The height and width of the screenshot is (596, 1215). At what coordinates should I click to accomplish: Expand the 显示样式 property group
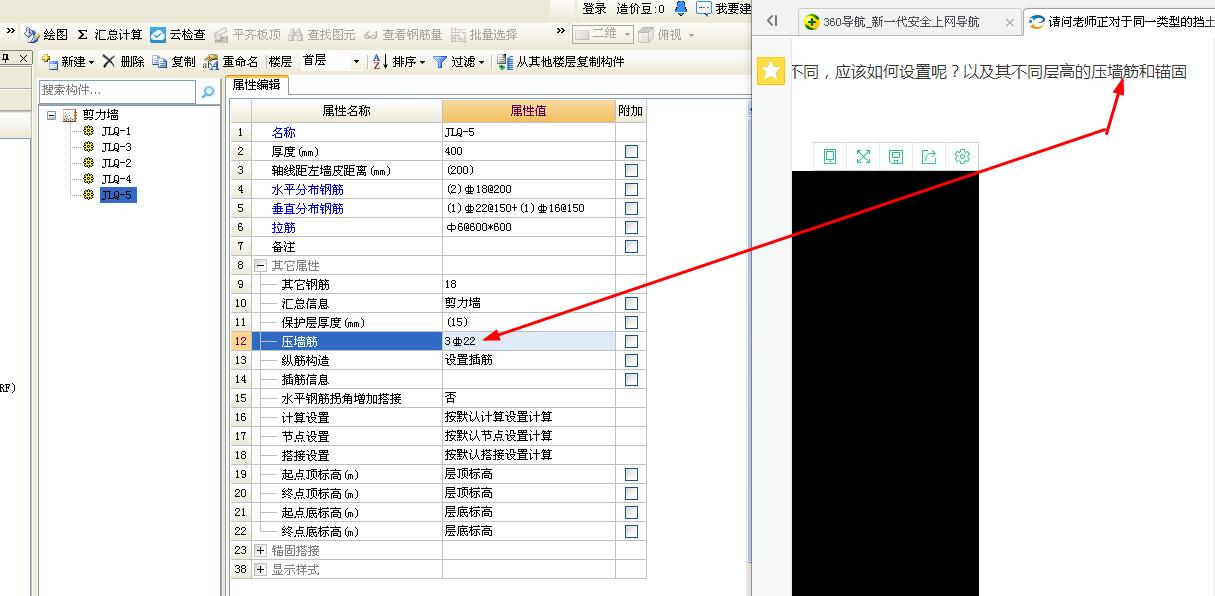261,569
